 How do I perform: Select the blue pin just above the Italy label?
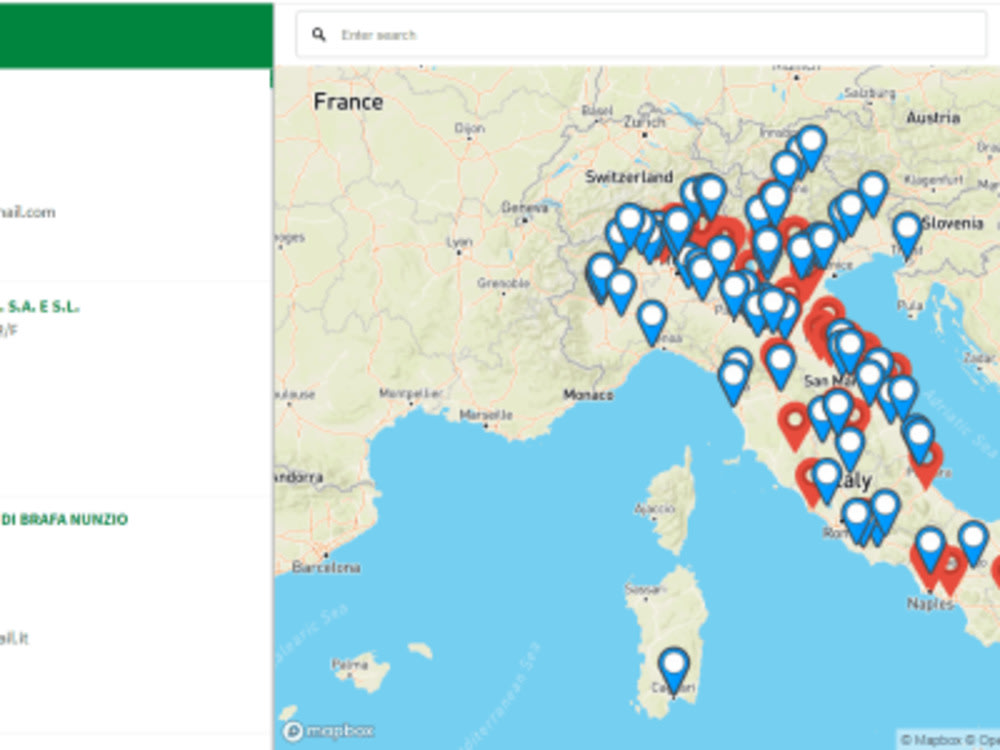pos(850,449)
